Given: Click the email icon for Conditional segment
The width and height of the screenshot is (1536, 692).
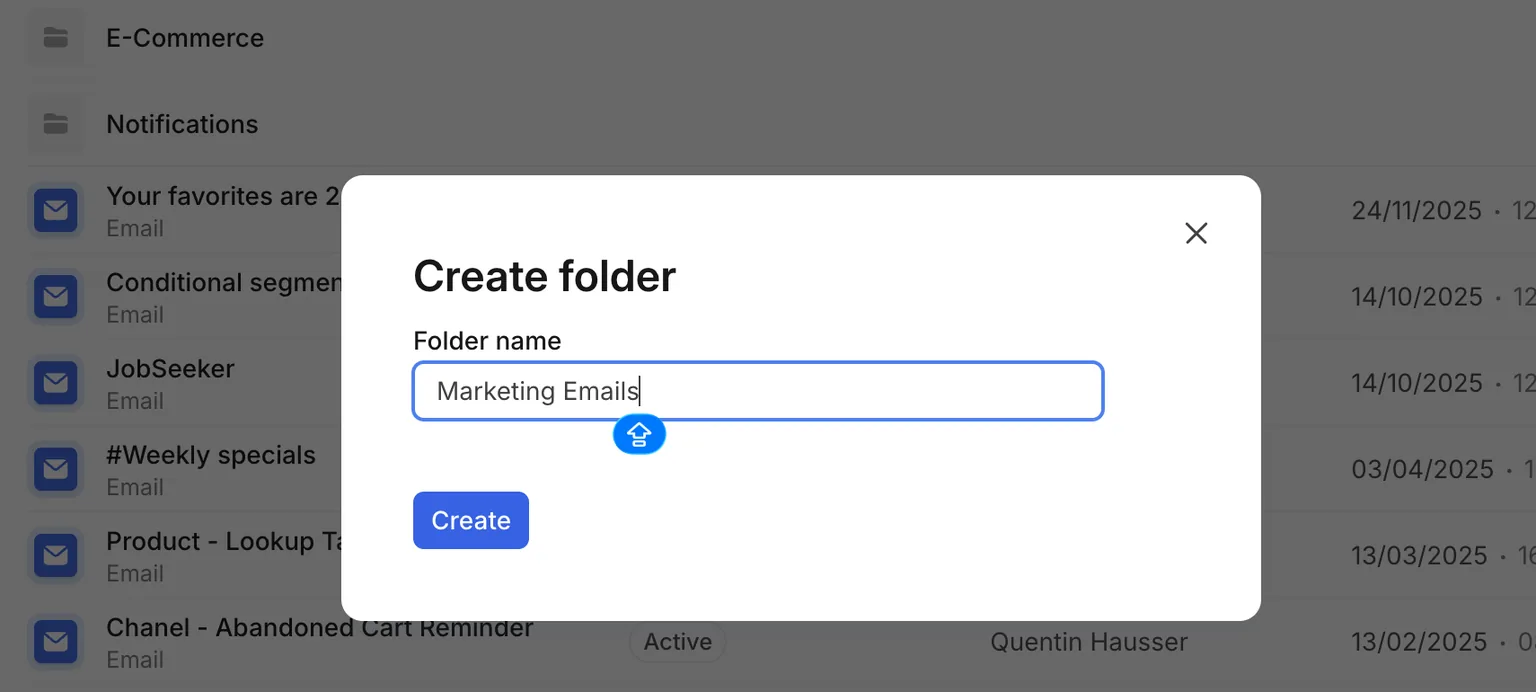Looking at the screenshot, I should [x=56, y=297].
